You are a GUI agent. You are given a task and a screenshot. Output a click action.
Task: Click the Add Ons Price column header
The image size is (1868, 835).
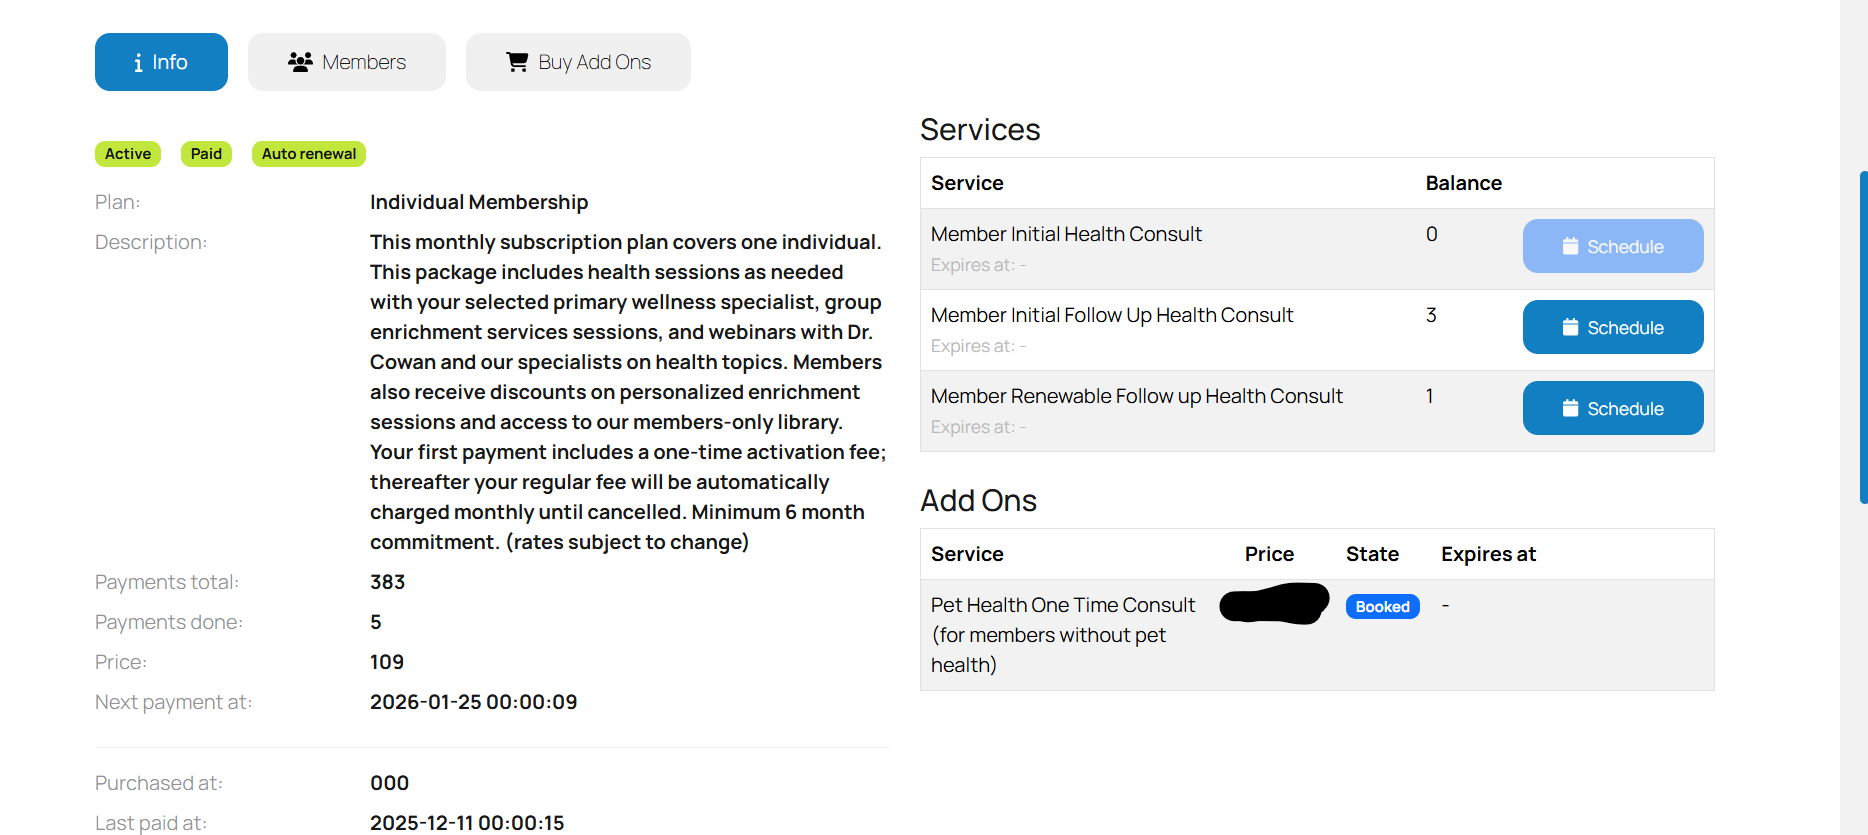1269,554
